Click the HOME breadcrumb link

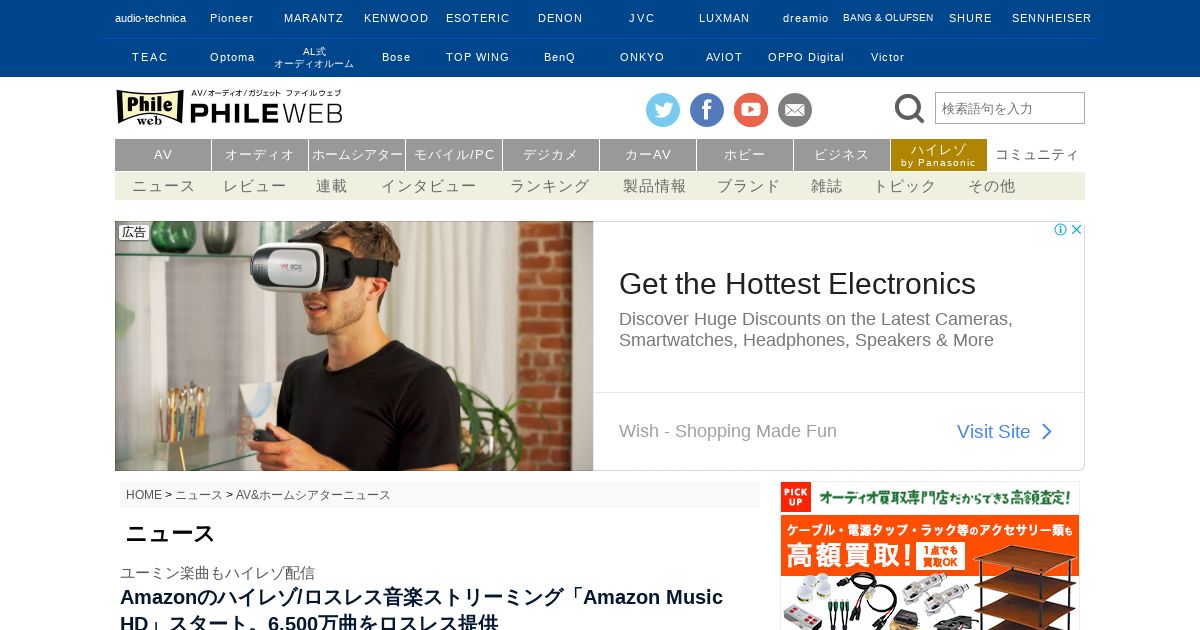point(144,495)
